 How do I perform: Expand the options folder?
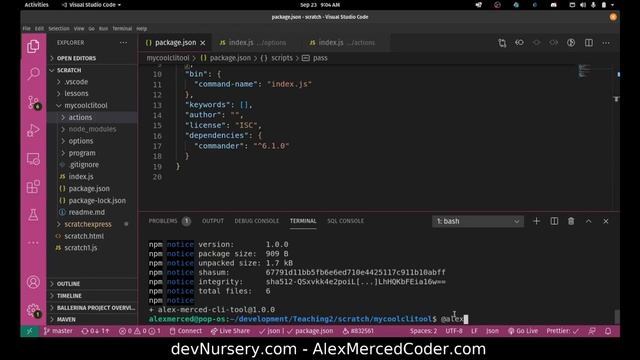point(81,141)
